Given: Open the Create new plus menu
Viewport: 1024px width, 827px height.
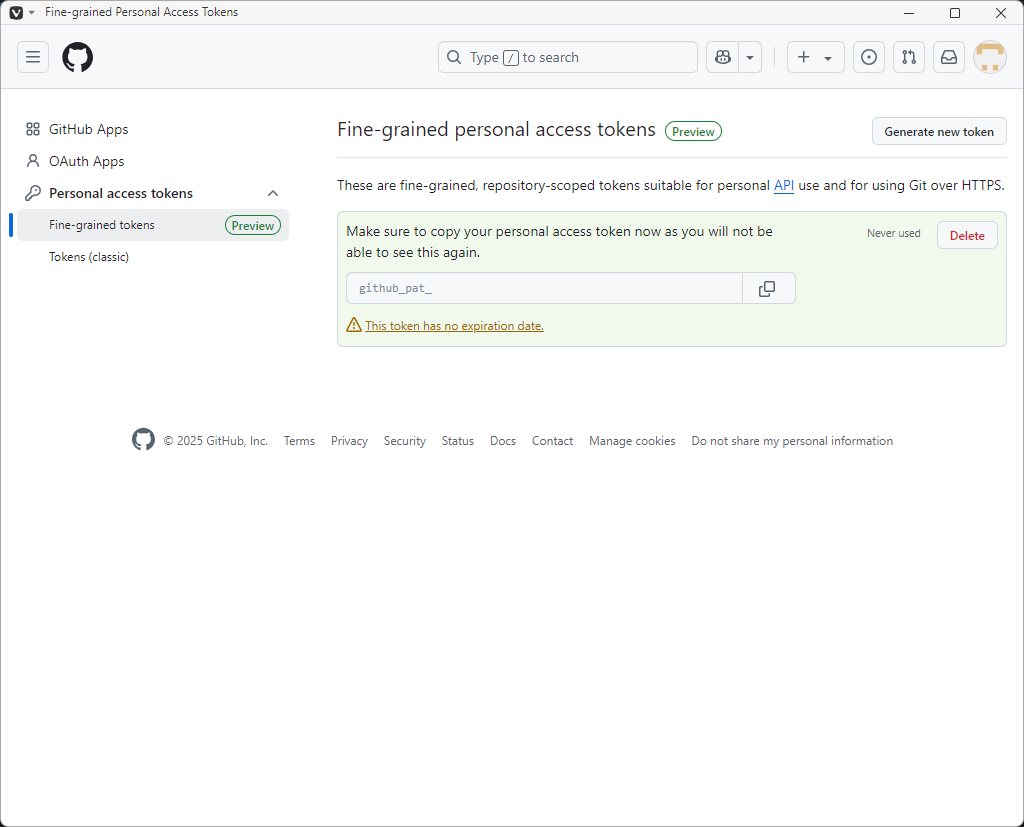Looking at the screenshot, I should tap(815, 57).
